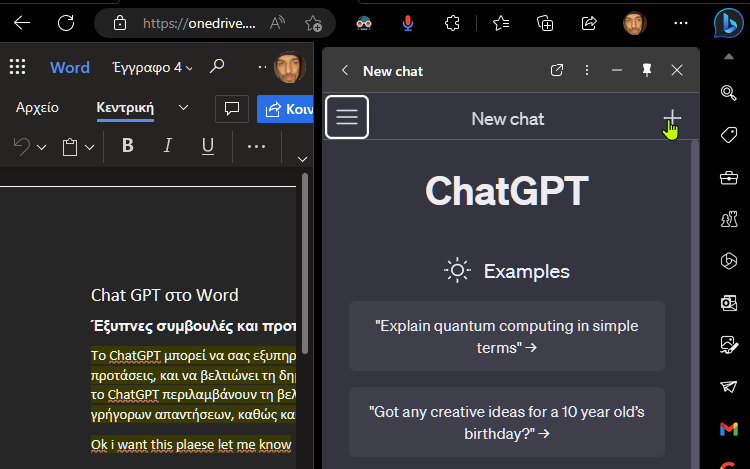750x469 pixels.
Task: Toggle Bold formatting
Action: point(128,145)
